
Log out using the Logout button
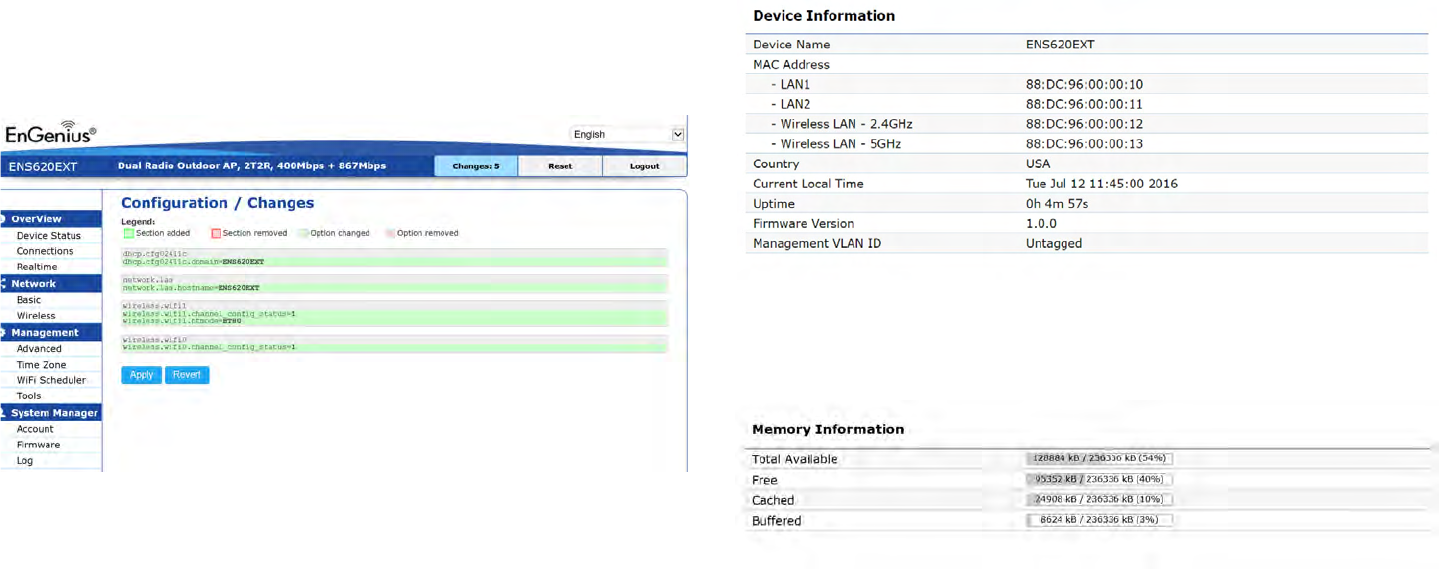click(x=645, y=166)
